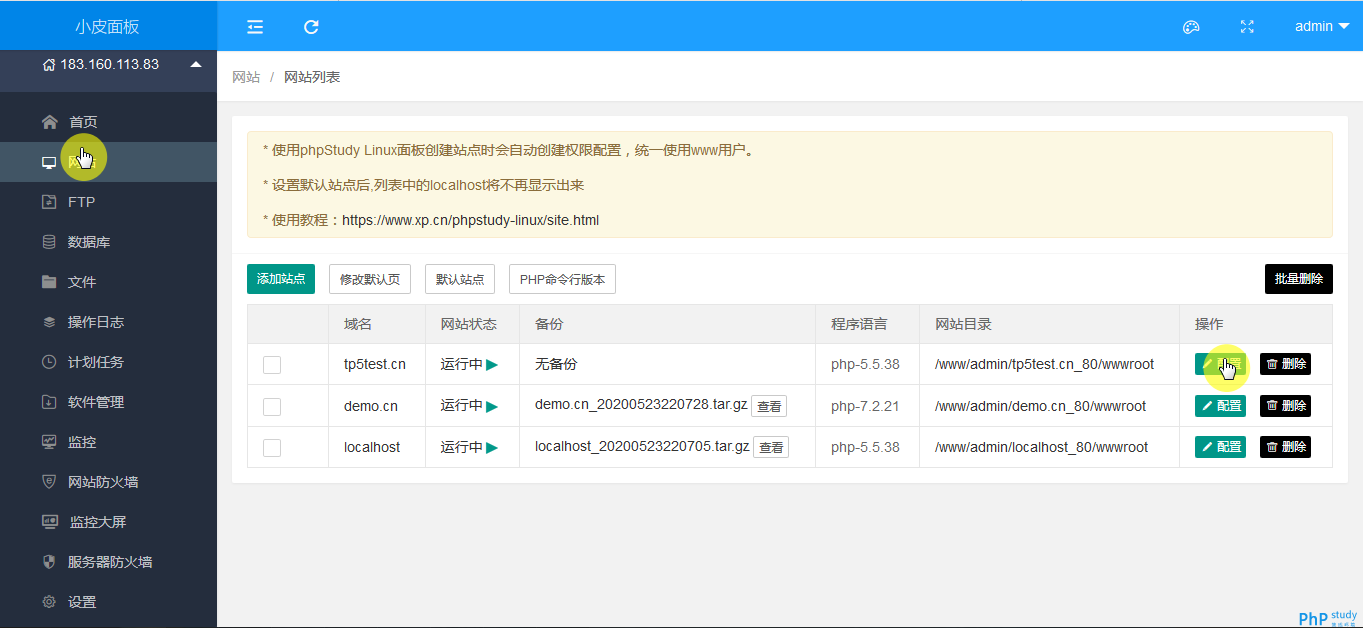
Task: Toggle fullscreen mode icon
Action: 1247,27
